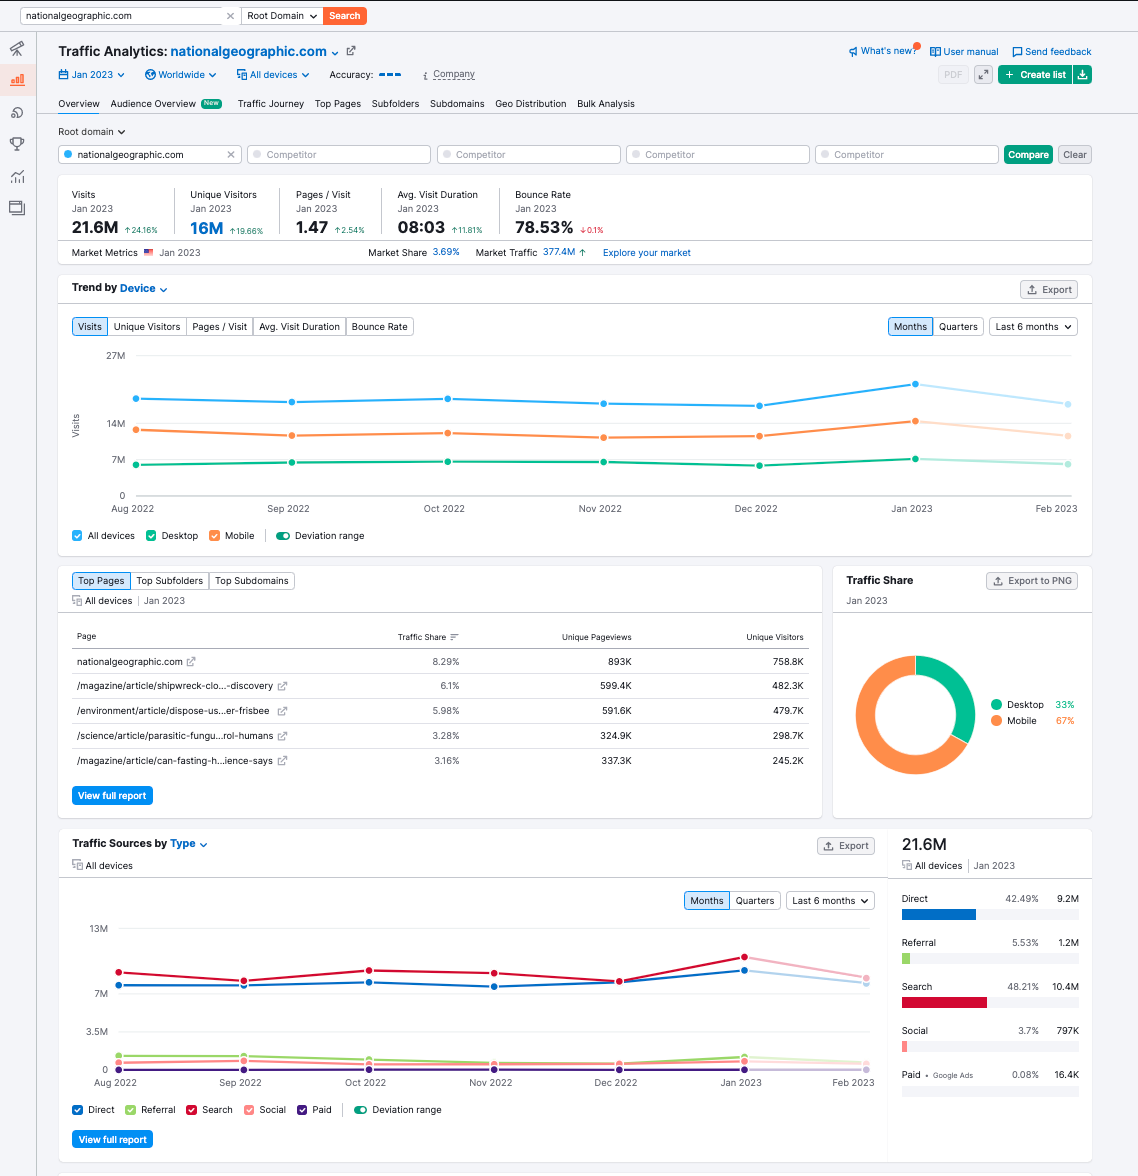Expand the Last 6 months trend dropdown
The height and width of the screenshot is (1176, 1138).
click(x=1033, y=327)
